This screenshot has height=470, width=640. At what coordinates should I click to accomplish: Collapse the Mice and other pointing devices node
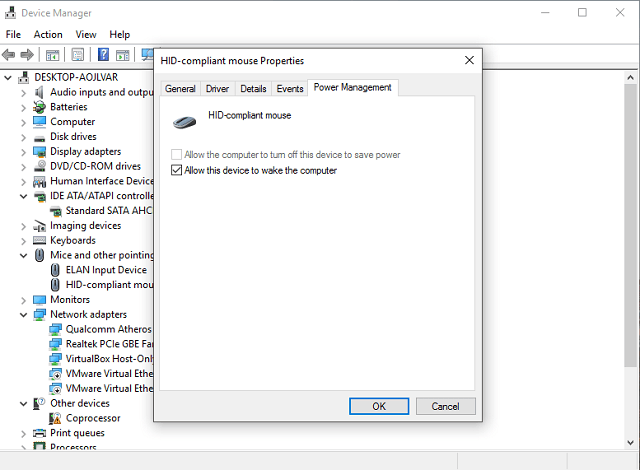coord(24,255)
